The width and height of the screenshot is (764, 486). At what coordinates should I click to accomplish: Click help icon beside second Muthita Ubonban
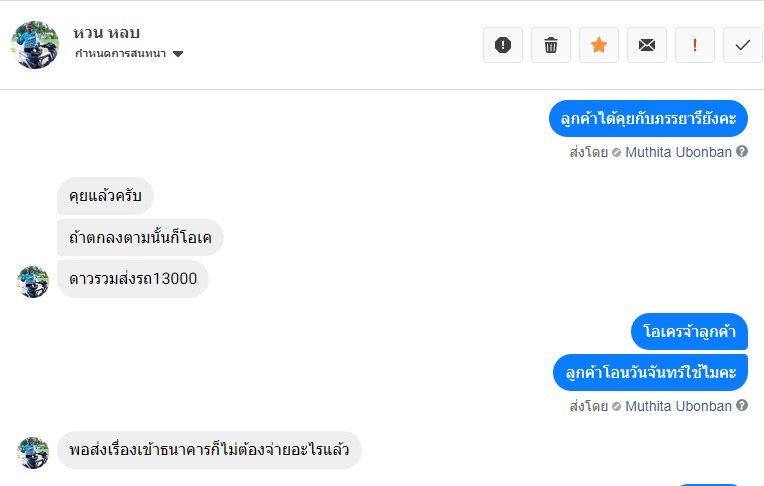click(742, 406)
